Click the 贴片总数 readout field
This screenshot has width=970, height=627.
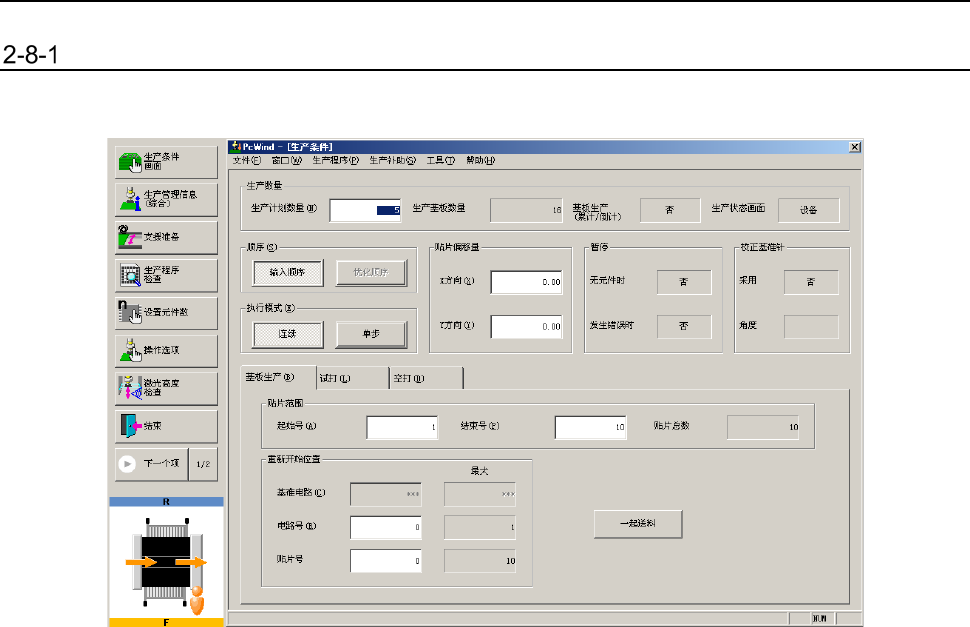tap(763, 427)
